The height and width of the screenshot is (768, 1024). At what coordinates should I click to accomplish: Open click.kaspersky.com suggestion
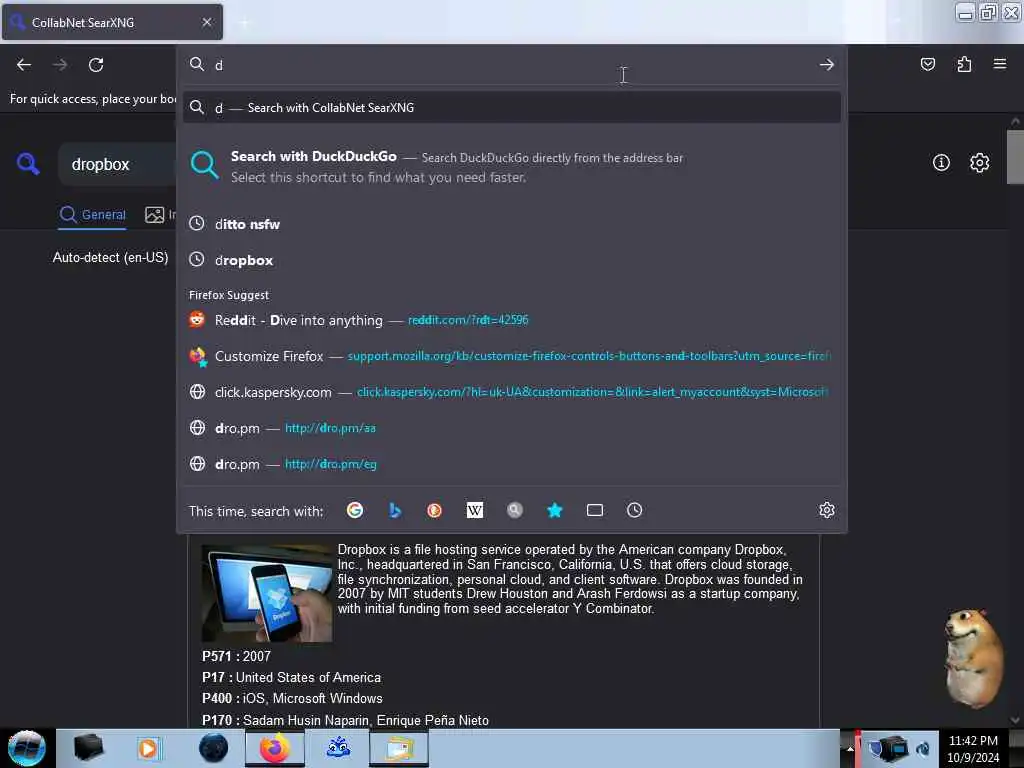(512, 392)
